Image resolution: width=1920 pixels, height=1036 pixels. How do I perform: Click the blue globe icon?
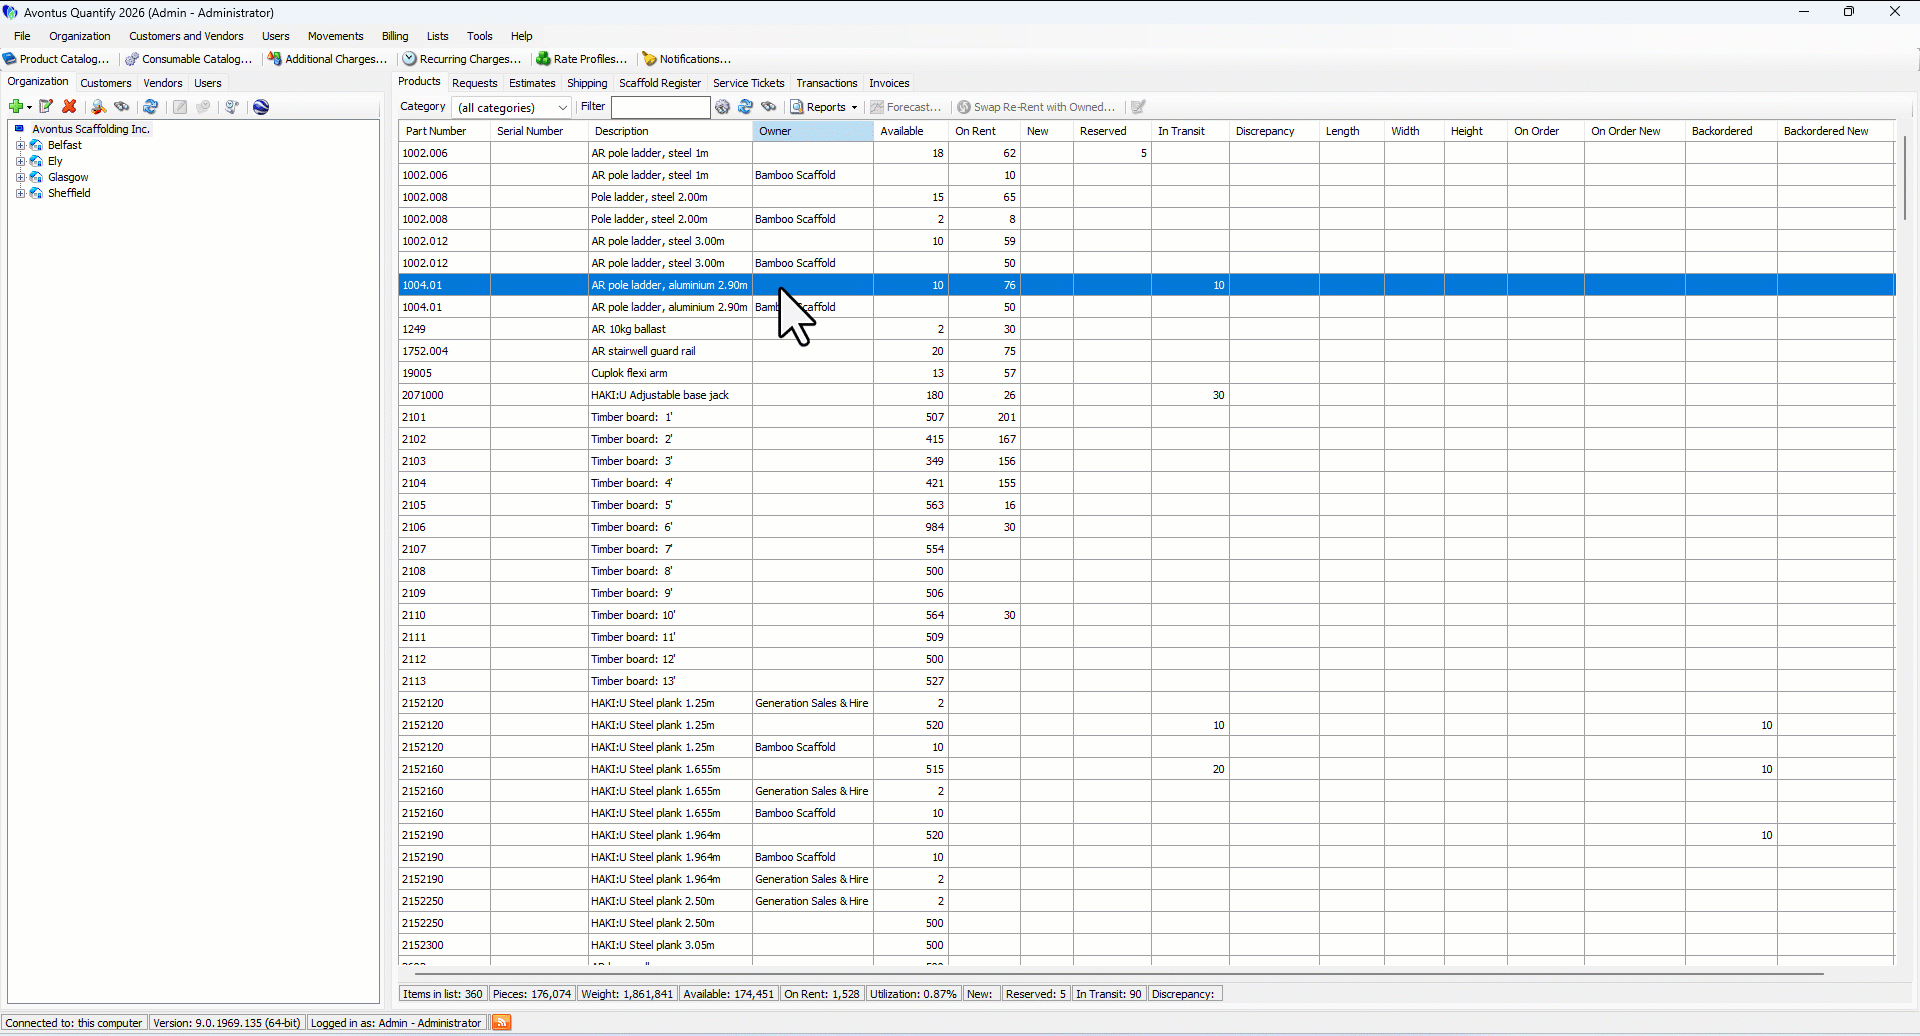pyautogui.click(x=261, y=107)
